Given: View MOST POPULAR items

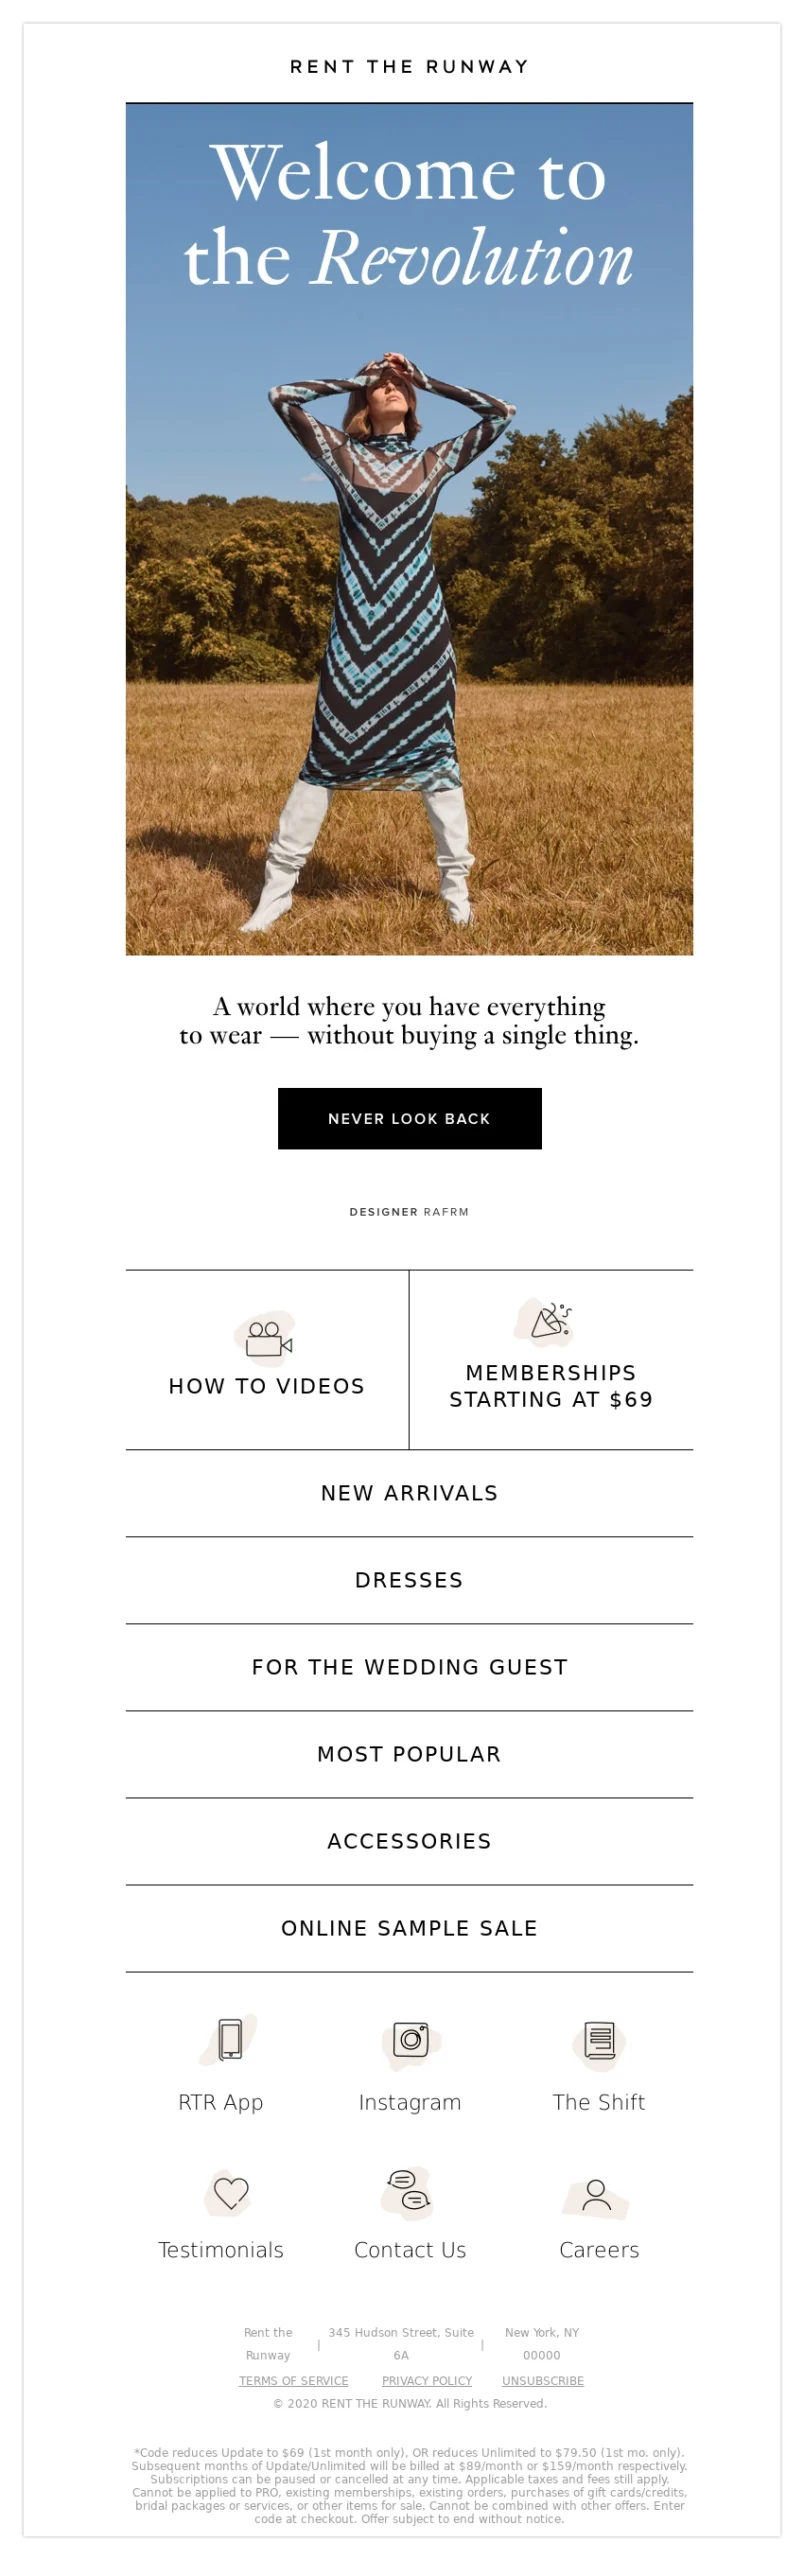Looking at the screenshot, I should pyautogui.click(x=409, y=1754).
